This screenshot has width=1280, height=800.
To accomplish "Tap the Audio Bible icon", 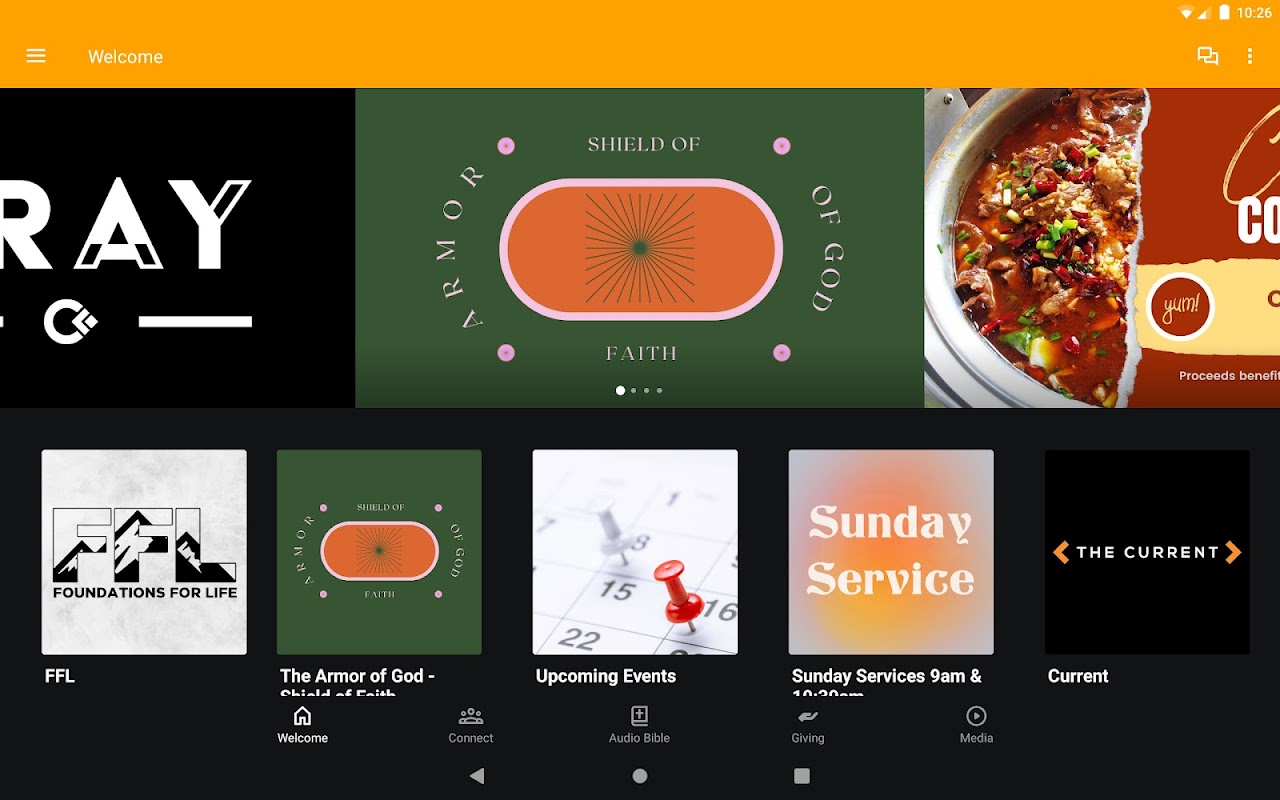I will pyautogui.click(x=640, y=716).
